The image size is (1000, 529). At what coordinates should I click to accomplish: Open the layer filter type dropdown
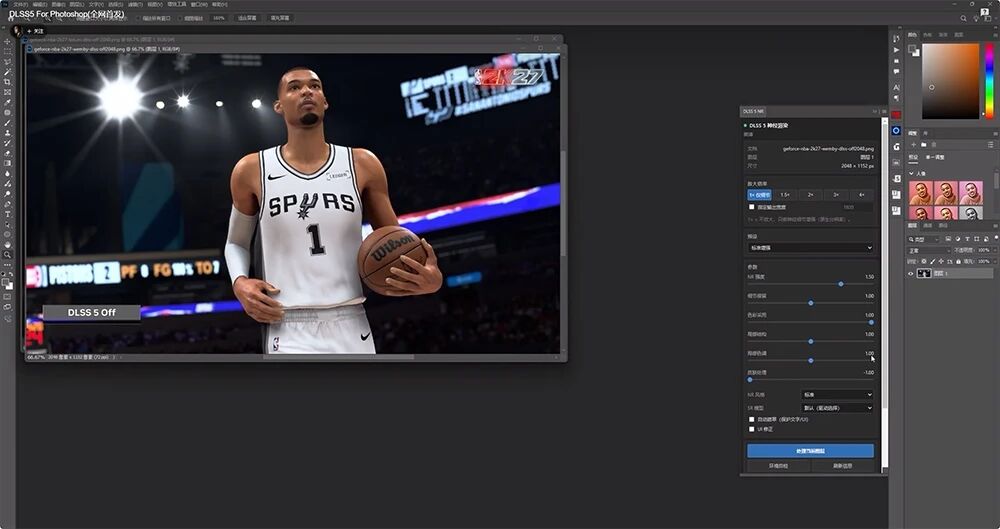(x=924, y=239)
